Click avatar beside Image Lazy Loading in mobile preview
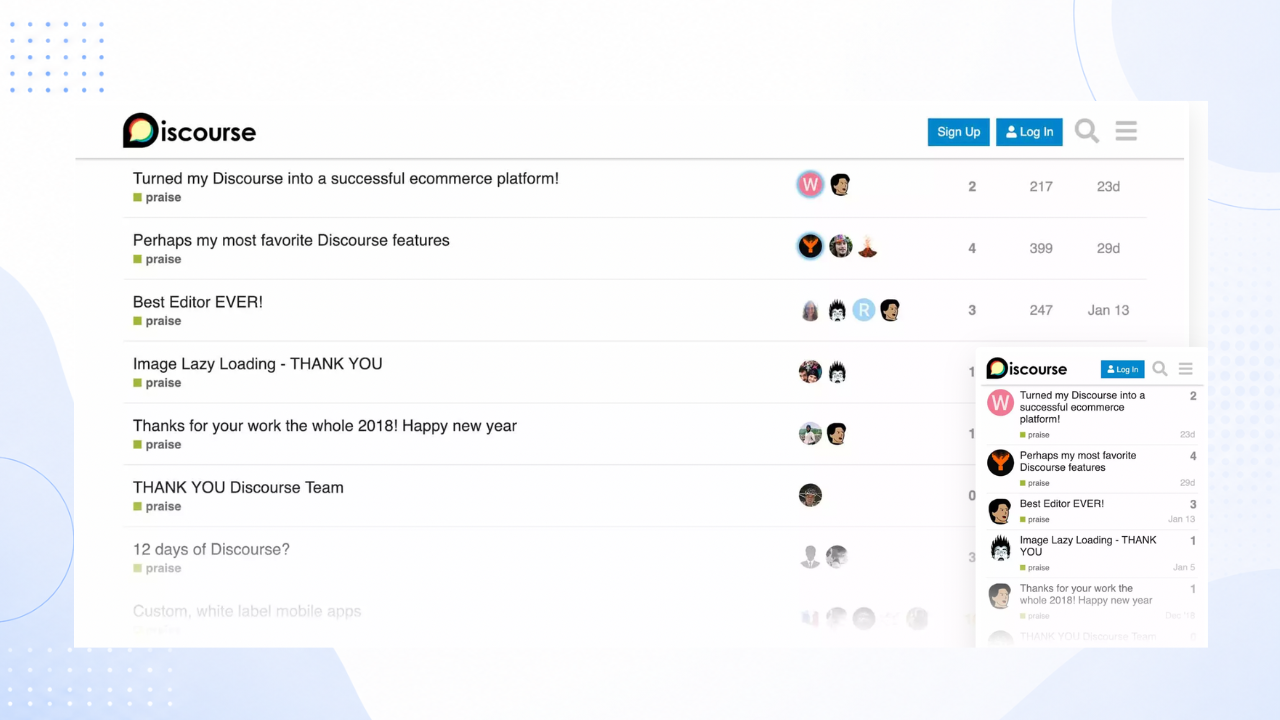 [x=1001, y=548]
